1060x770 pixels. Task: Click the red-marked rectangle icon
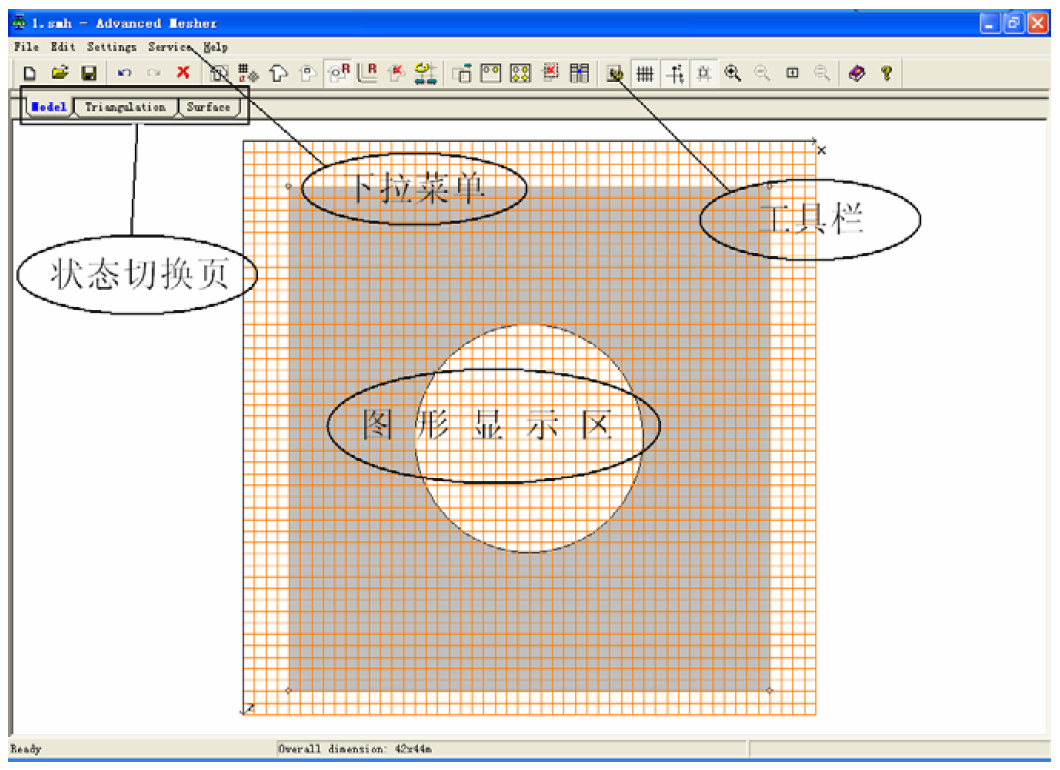click(x=551, y=72)
